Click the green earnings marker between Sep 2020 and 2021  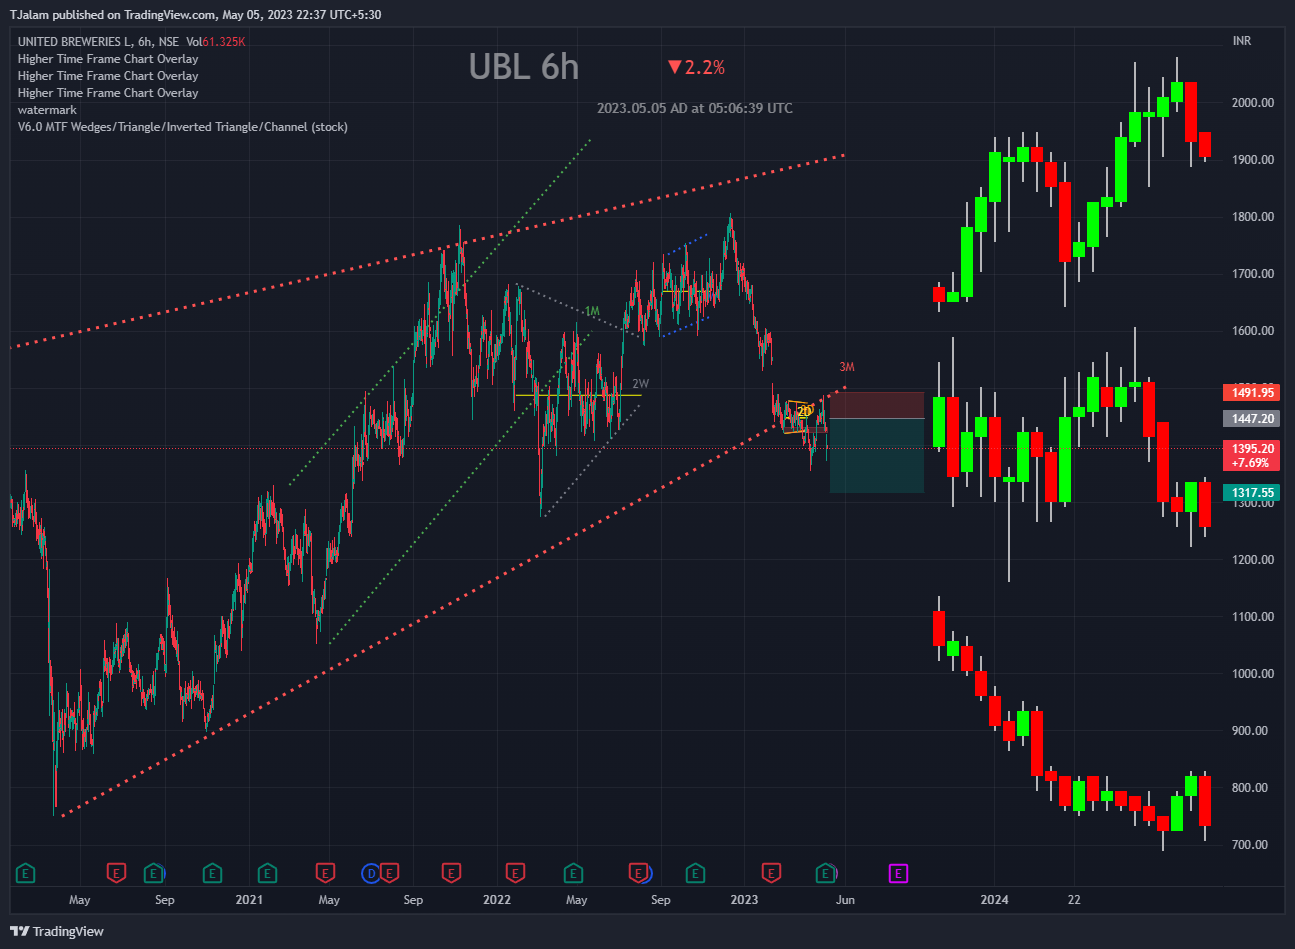pos(212,874)
